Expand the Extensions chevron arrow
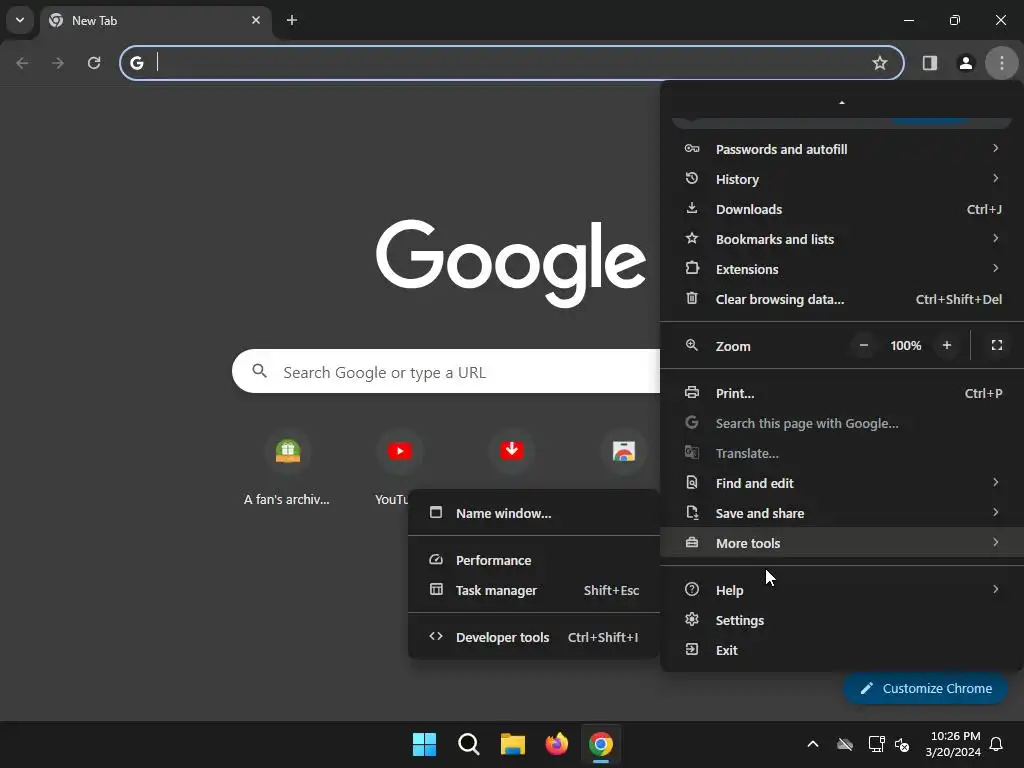Image resolution: width=1024 pixels, height=768 pixels. pos(995,268)
